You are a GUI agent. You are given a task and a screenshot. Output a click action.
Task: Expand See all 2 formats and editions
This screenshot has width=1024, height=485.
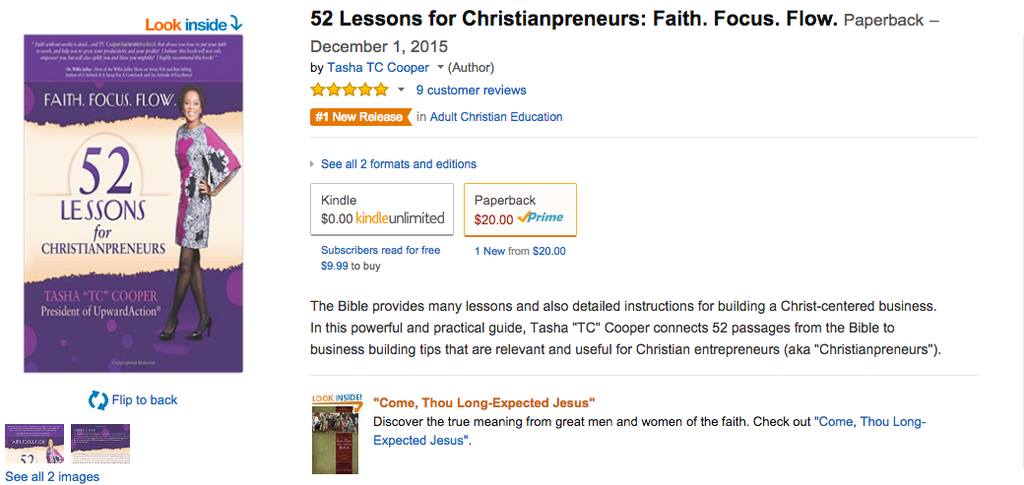pos(398,164)
